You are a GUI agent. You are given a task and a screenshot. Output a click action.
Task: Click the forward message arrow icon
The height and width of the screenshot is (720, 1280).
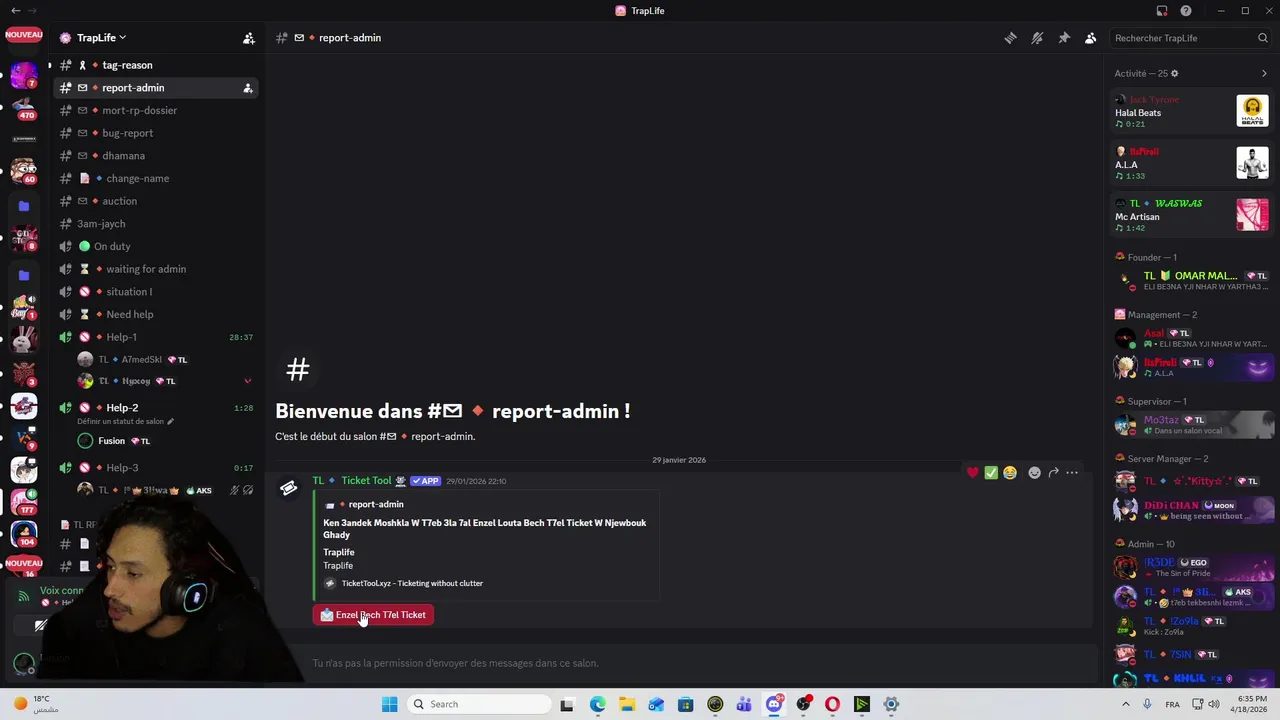tap(1053, 473)
